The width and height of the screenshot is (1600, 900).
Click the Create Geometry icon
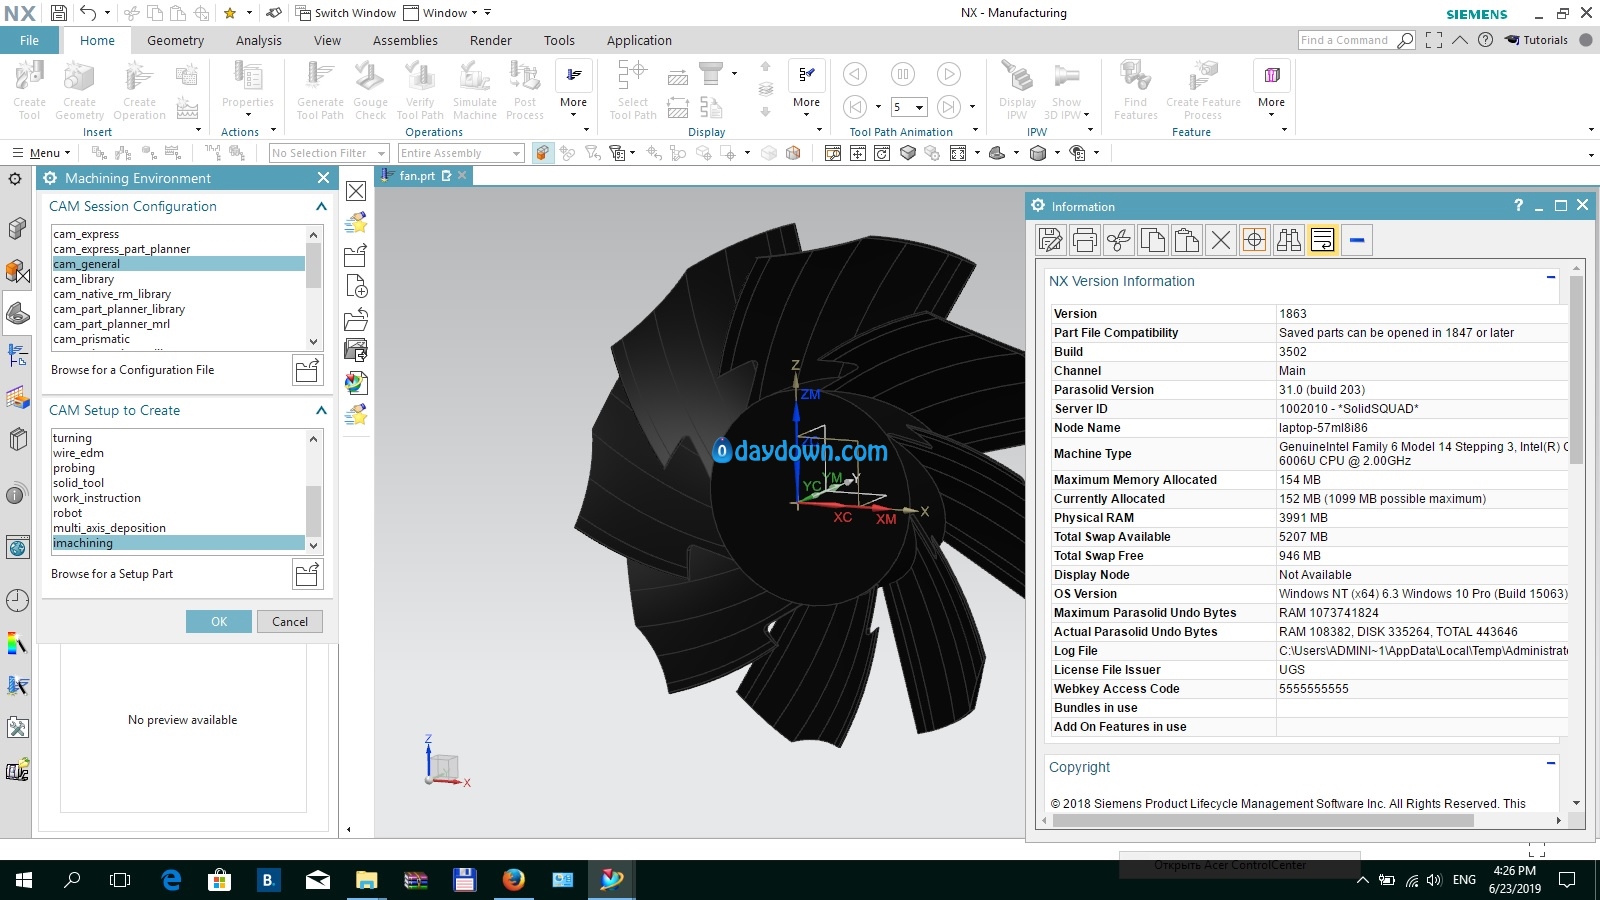click(x=79, y=90)
